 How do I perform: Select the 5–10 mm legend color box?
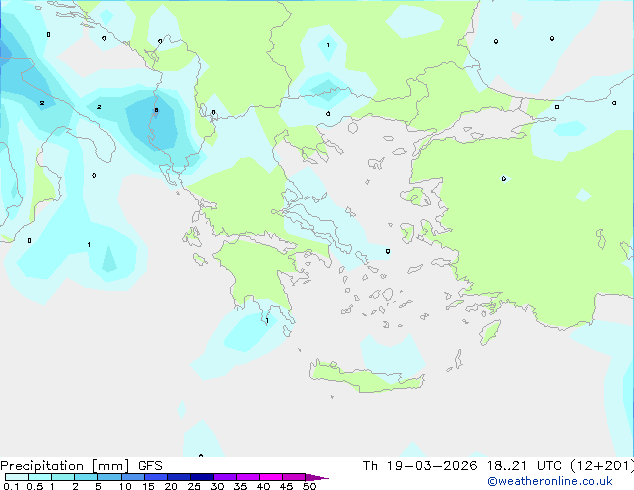tap(109, 477)
